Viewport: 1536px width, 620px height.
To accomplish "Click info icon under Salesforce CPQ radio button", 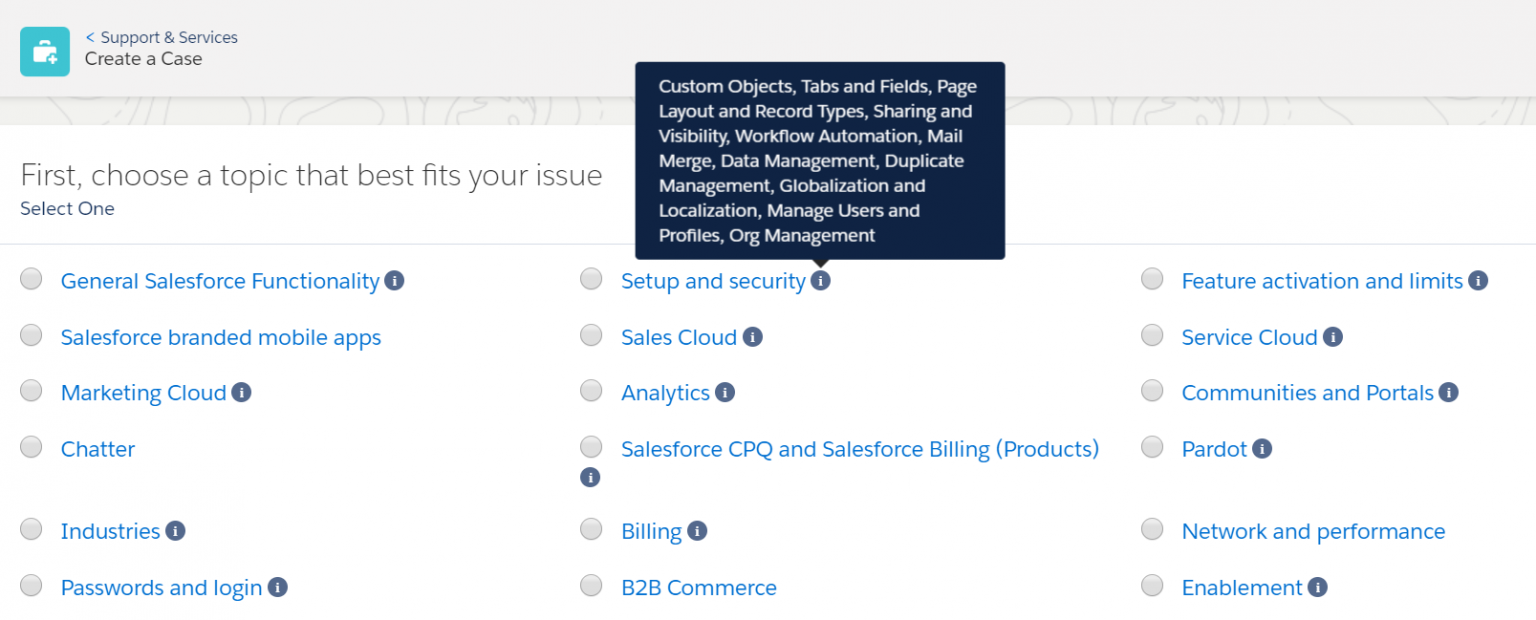I will click(x=590, y=477).
